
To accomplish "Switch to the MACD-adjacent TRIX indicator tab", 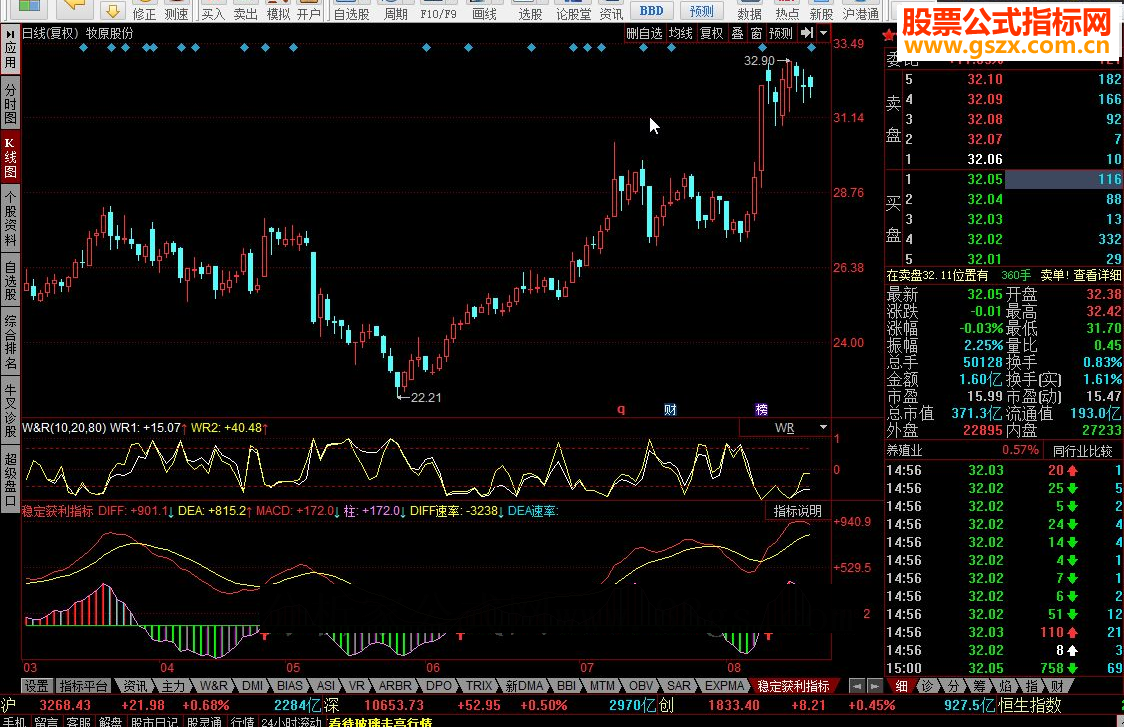I will click(479, 686).
